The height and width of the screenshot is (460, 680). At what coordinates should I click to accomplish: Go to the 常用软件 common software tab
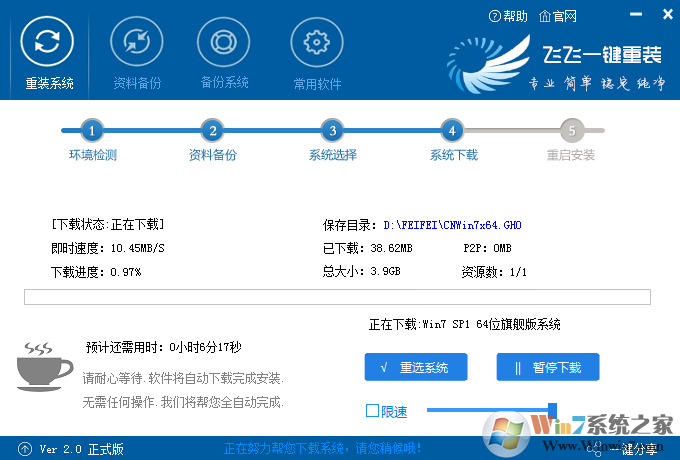[317, 53]
